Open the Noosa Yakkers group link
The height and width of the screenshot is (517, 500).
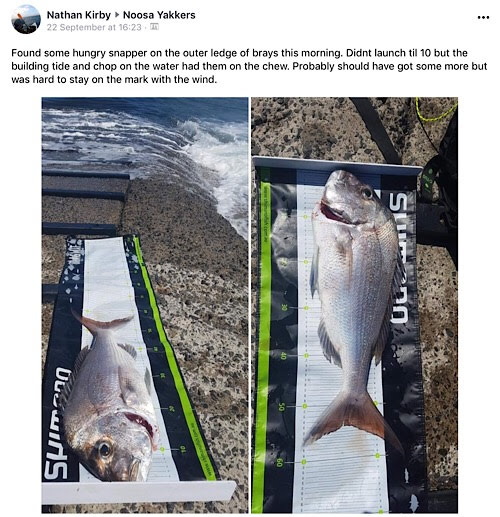click(159, 15)
